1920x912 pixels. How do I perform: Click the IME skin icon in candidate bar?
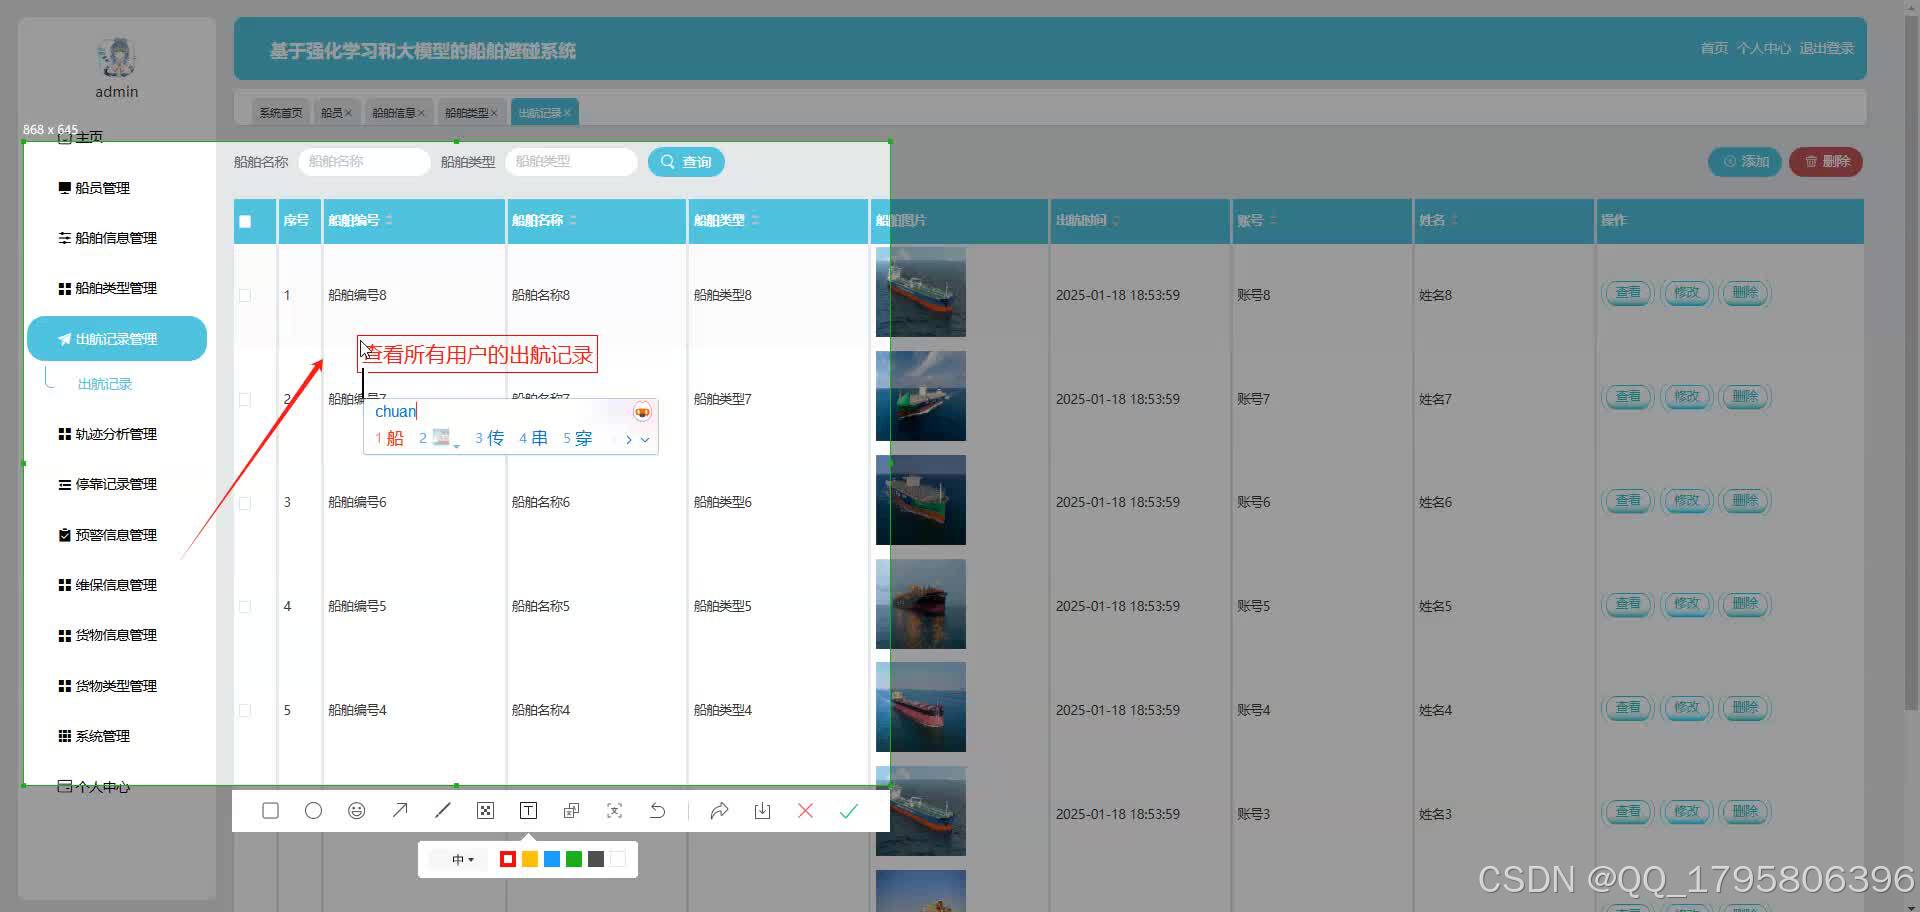[x=642, y=412]
